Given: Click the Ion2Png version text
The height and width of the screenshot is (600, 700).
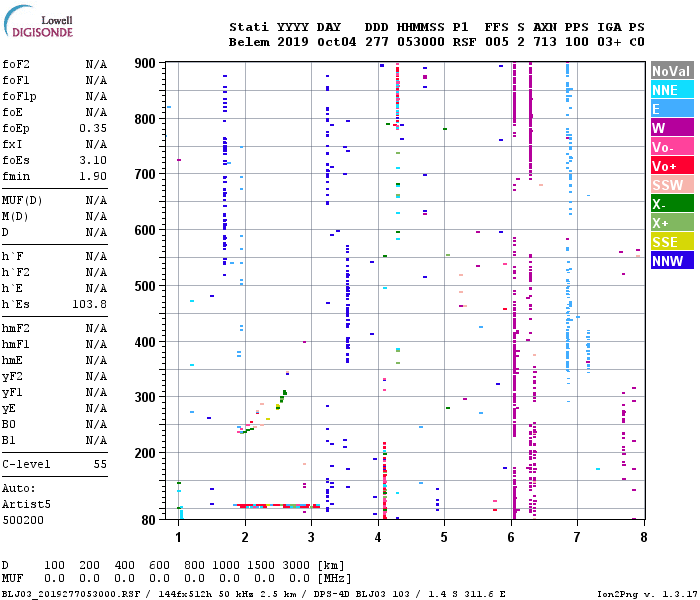Looking at the screenshot, I should [x=647, y=594].
